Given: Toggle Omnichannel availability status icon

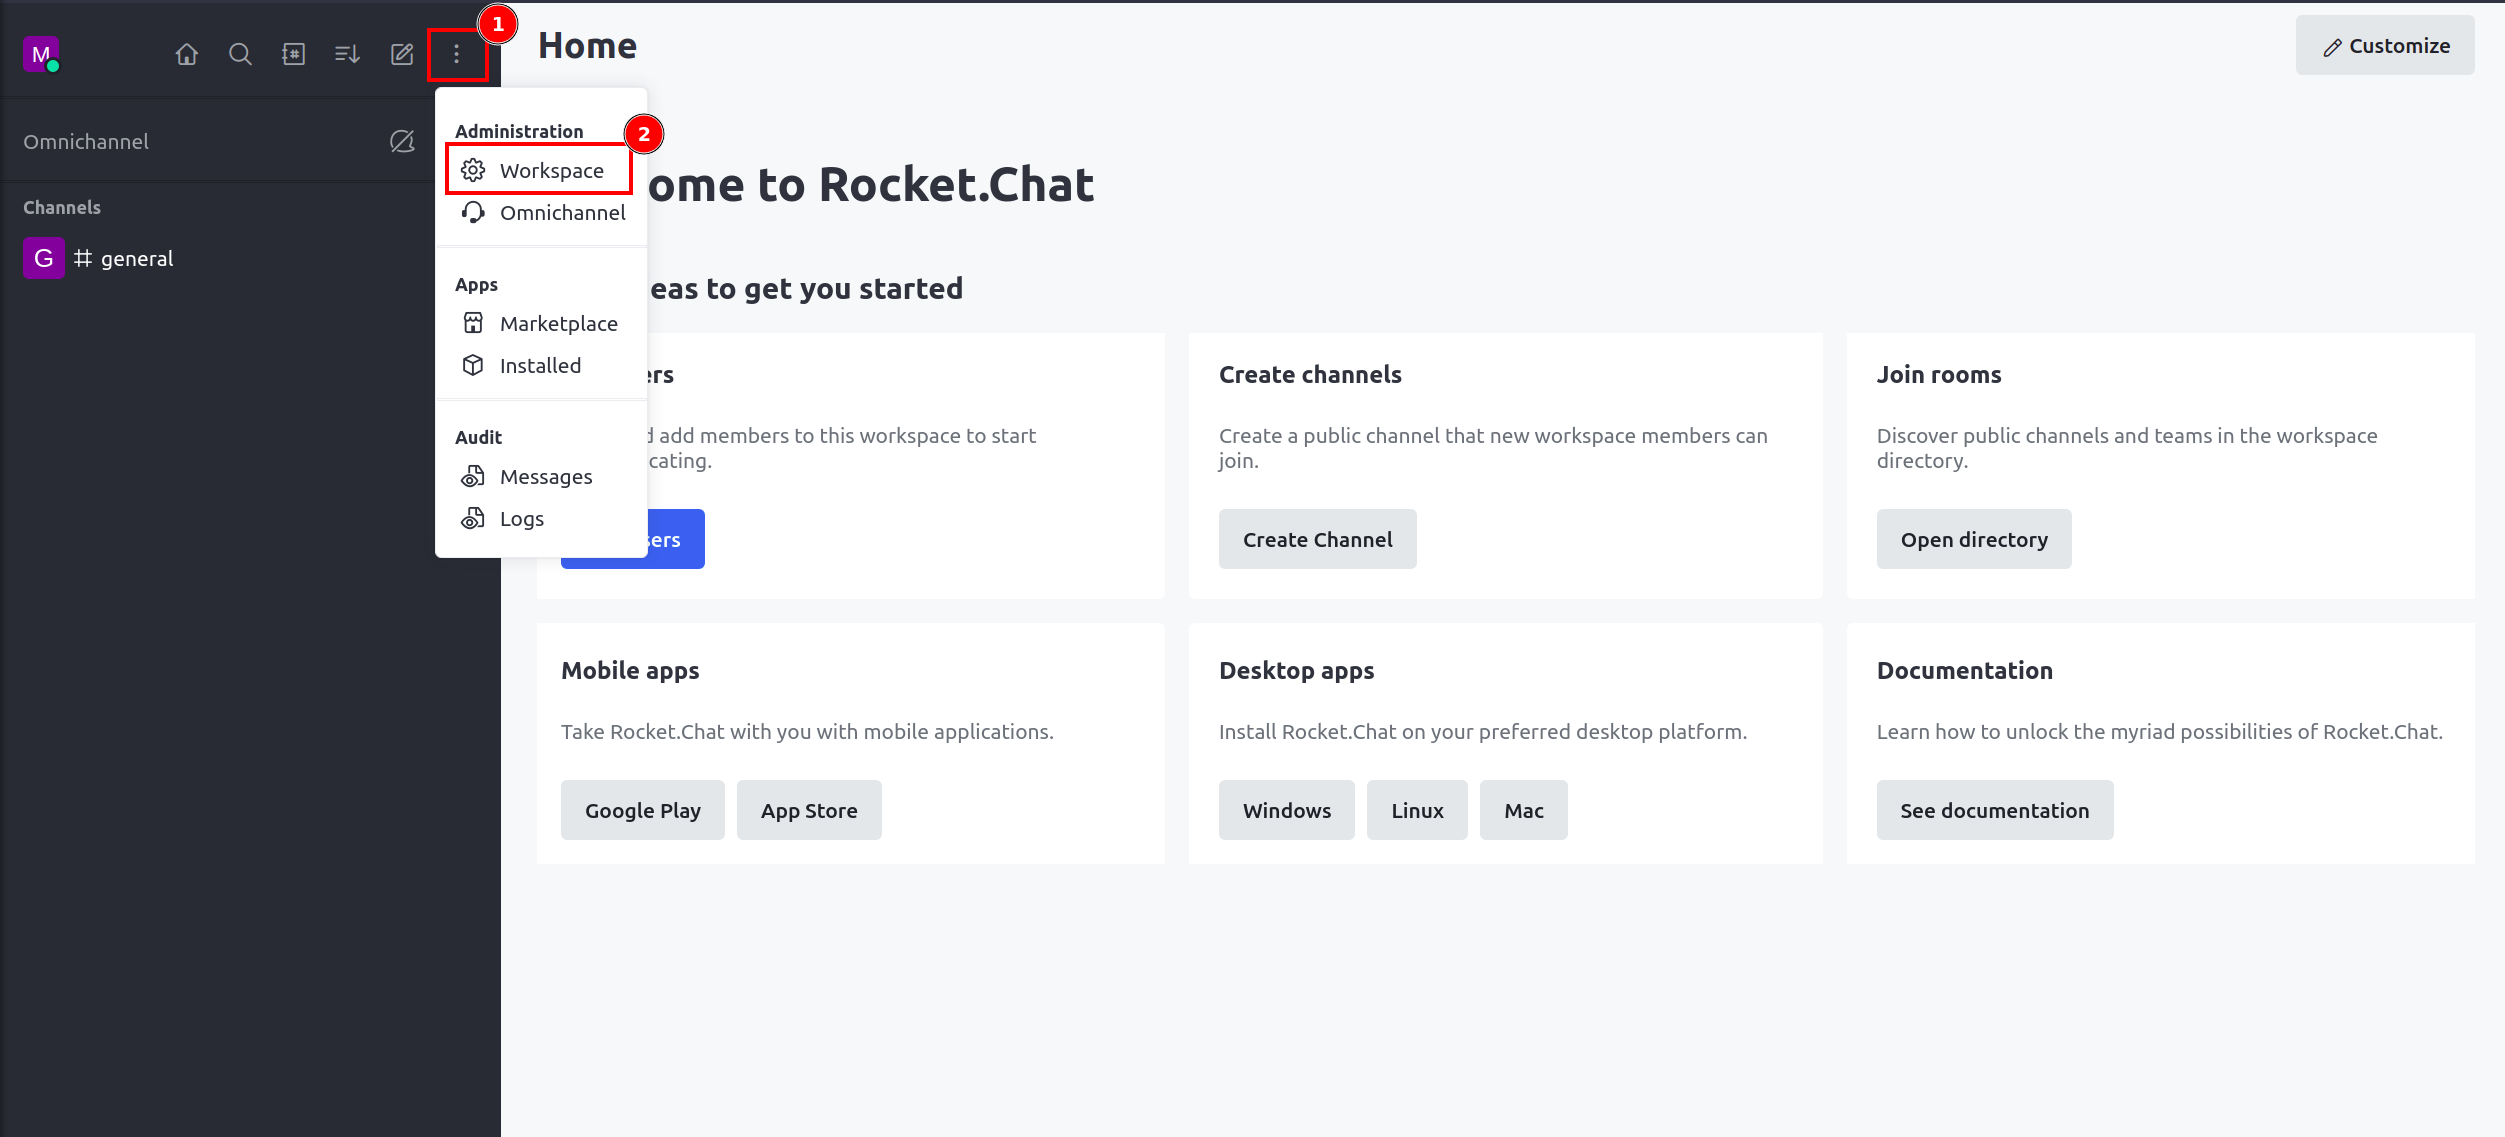Looking at the screenshot, I should click(402, 142).
